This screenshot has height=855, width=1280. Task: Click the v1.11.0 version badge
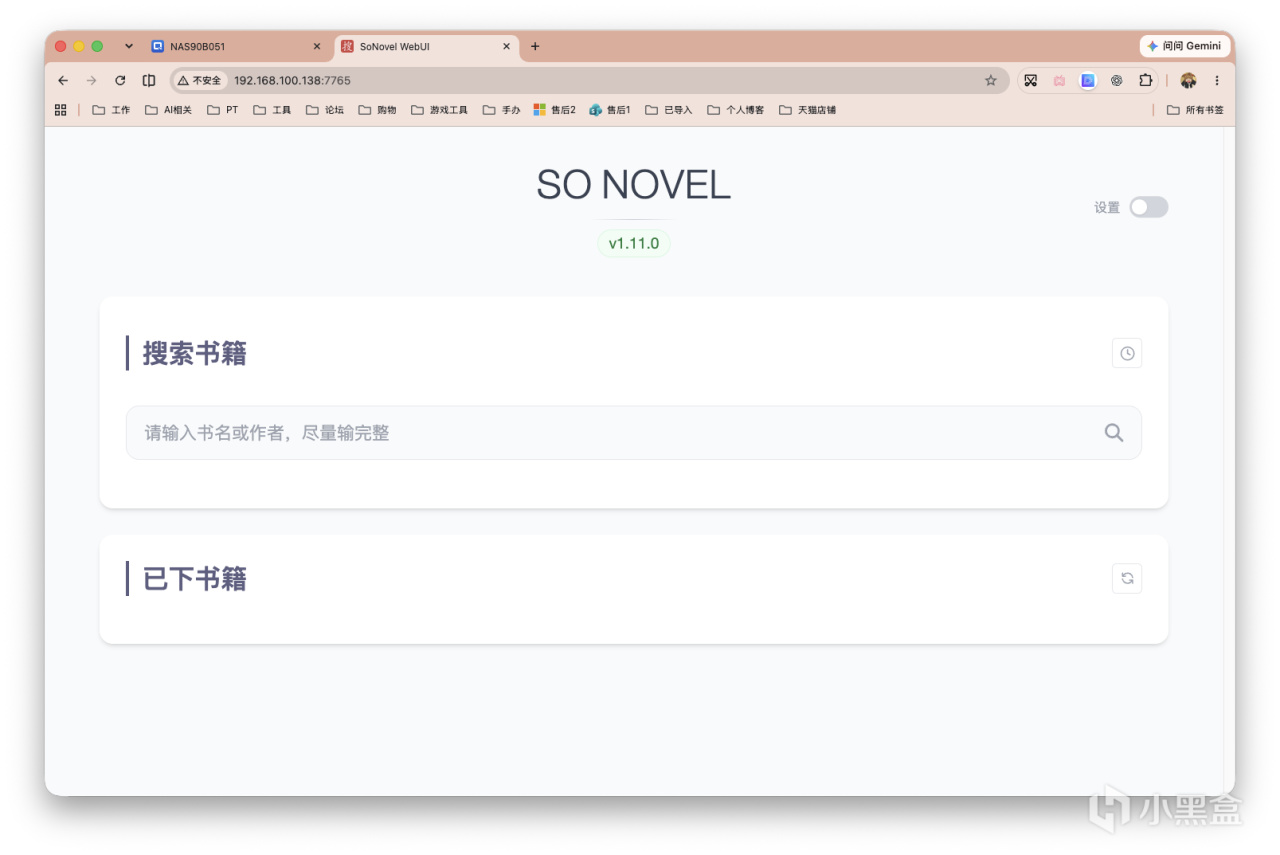click(634, 243)
